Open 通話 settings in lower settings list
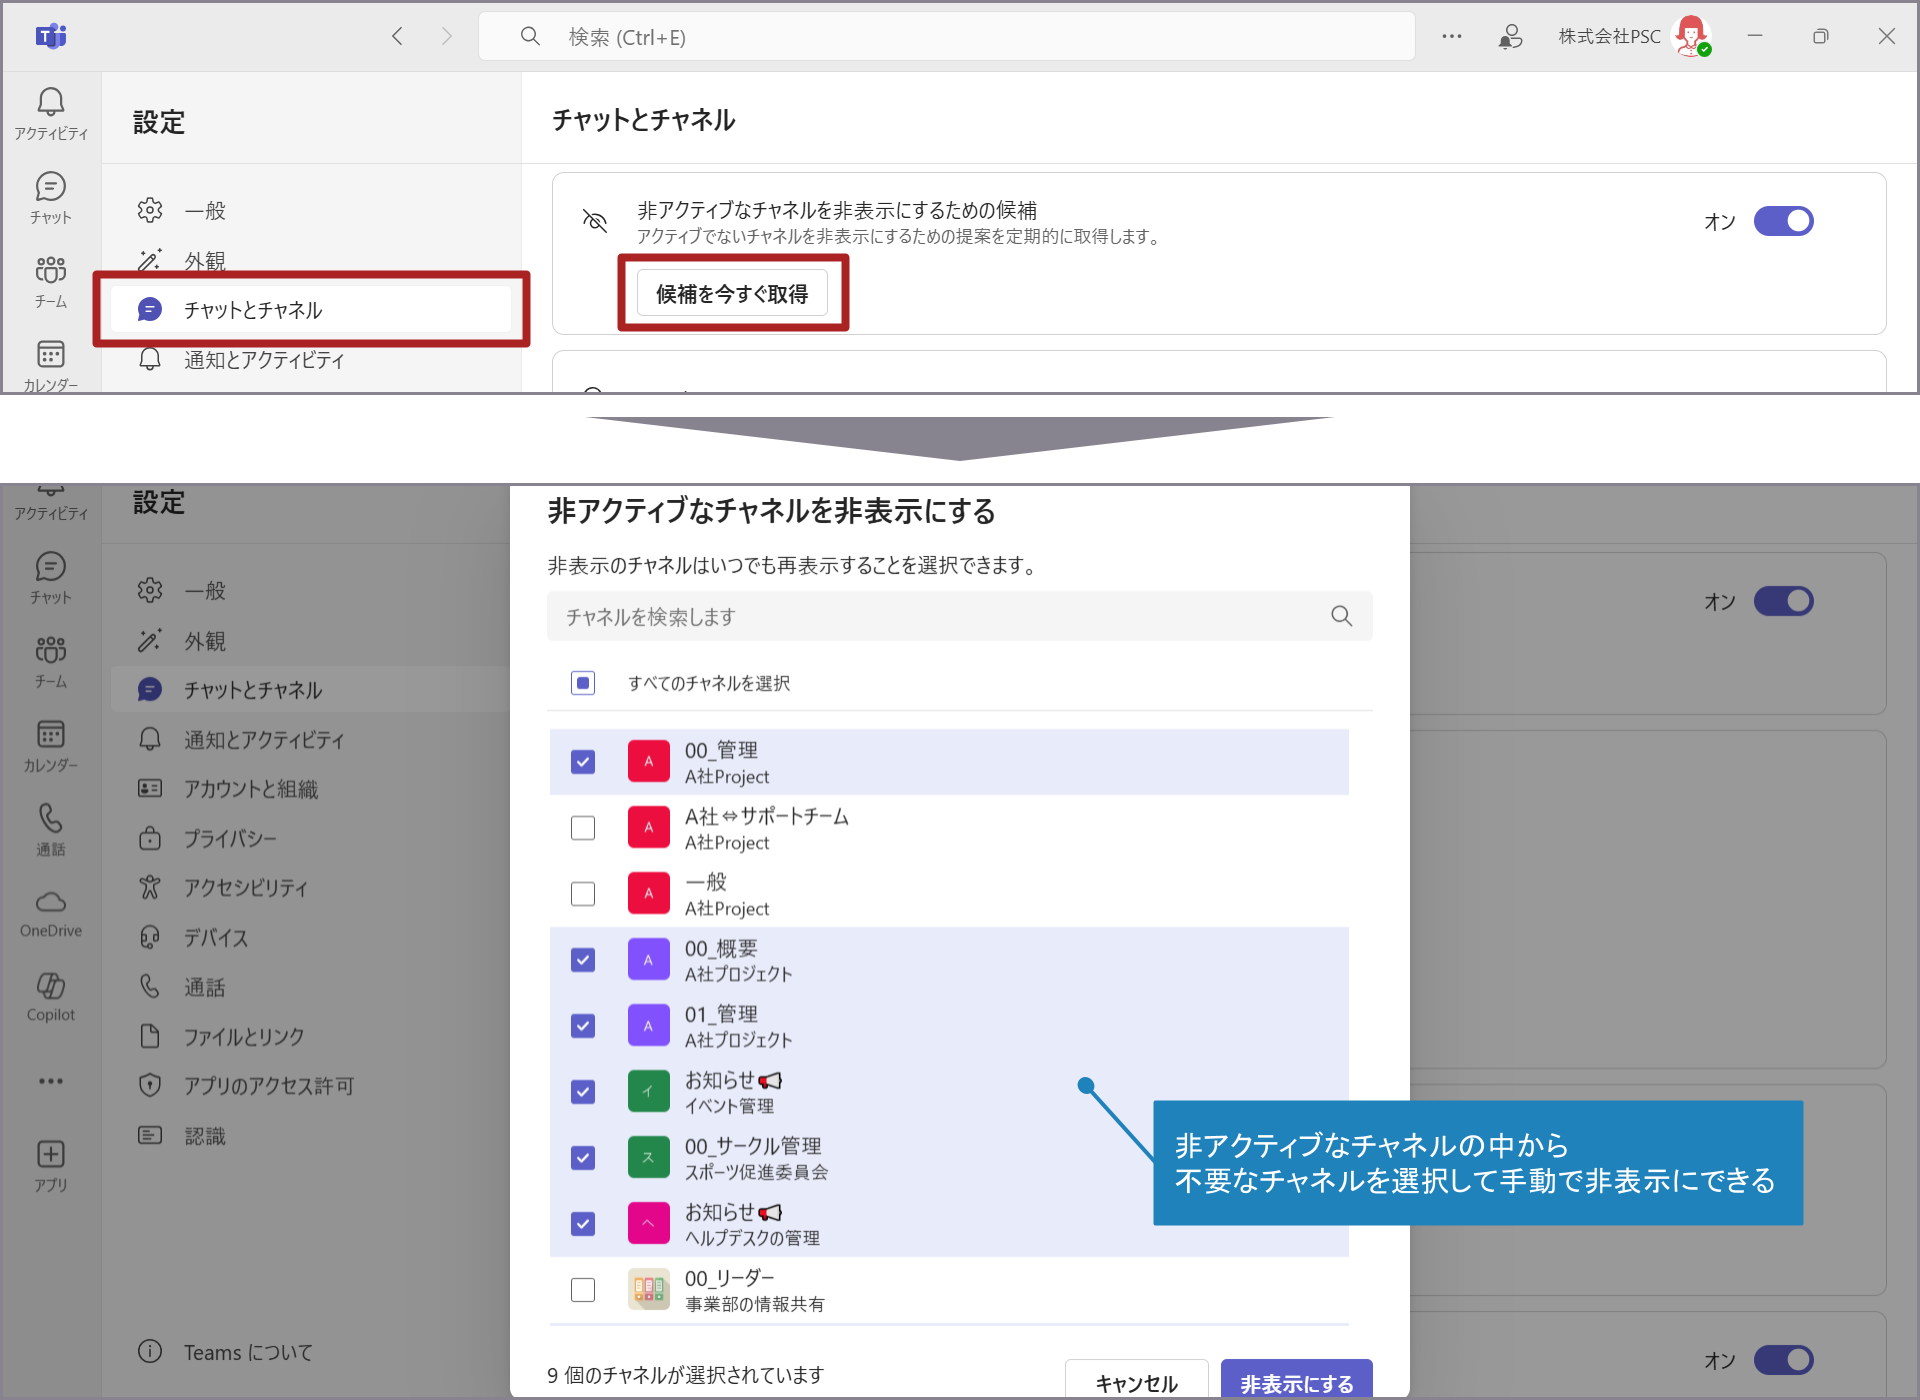This screenshot has width=1920, height=1400. (311, 987)
